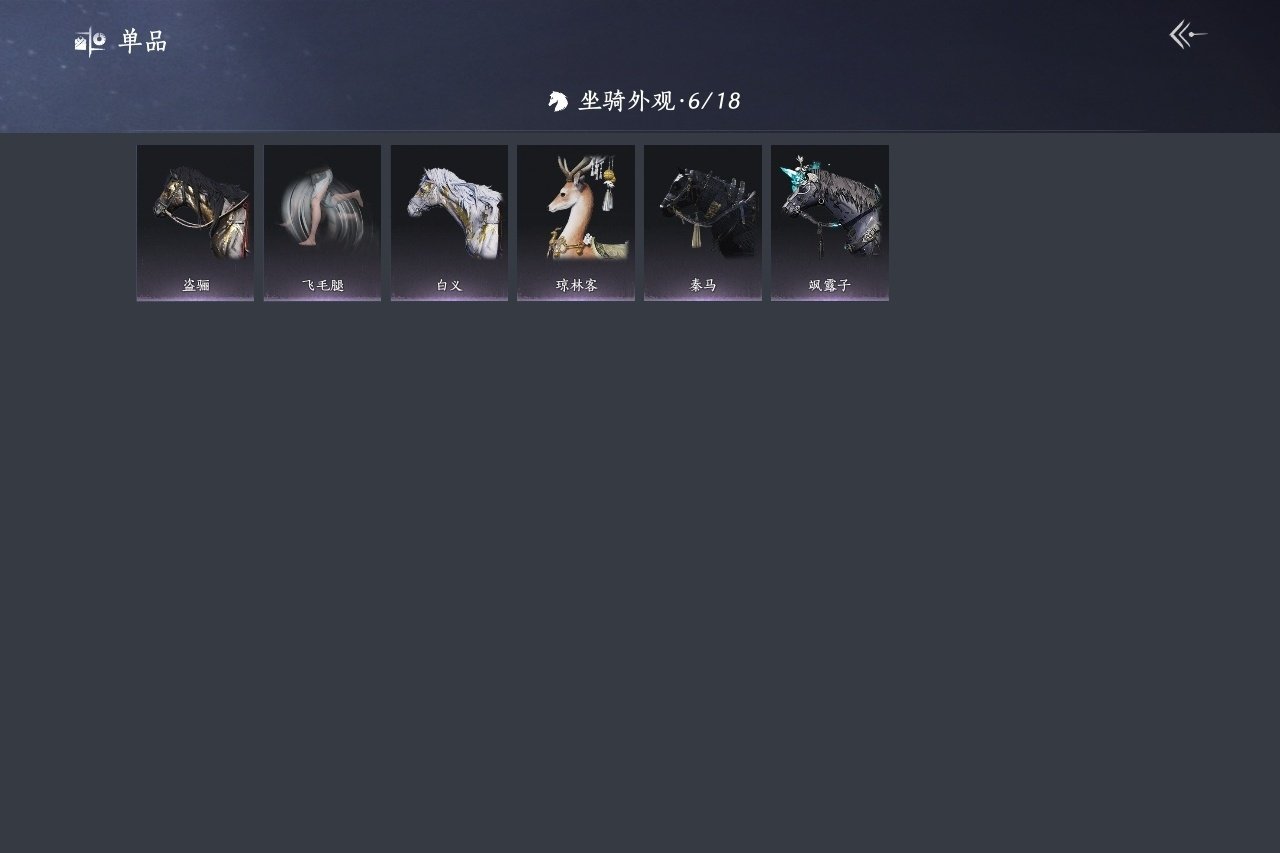Click the 盗骊 name label
Screen dimensions: 1280x853
[x=196, y=285]
